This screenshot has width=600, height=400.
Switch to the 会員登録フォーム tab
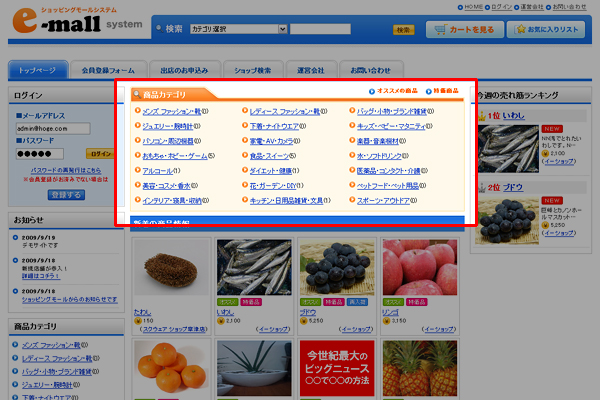107,71
